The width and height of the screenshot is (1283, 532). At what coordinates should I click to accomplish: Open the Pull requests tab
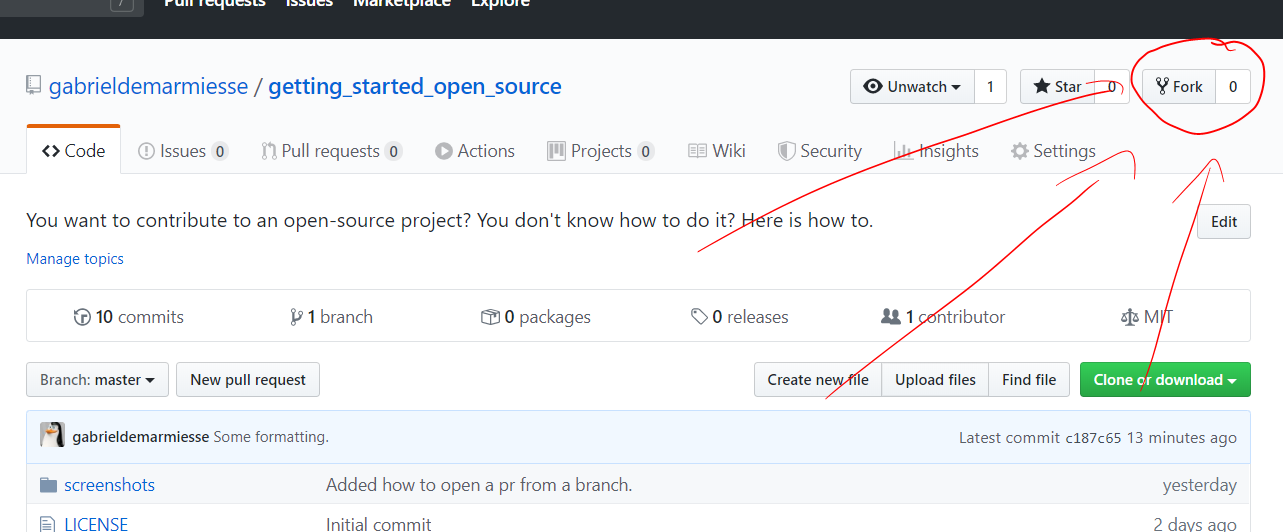[x=331, y=150]
